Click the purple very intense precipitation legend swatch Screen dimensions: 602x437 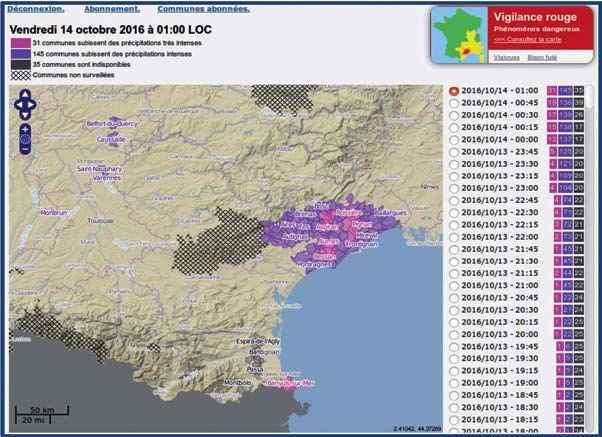(x=19, y=43)
